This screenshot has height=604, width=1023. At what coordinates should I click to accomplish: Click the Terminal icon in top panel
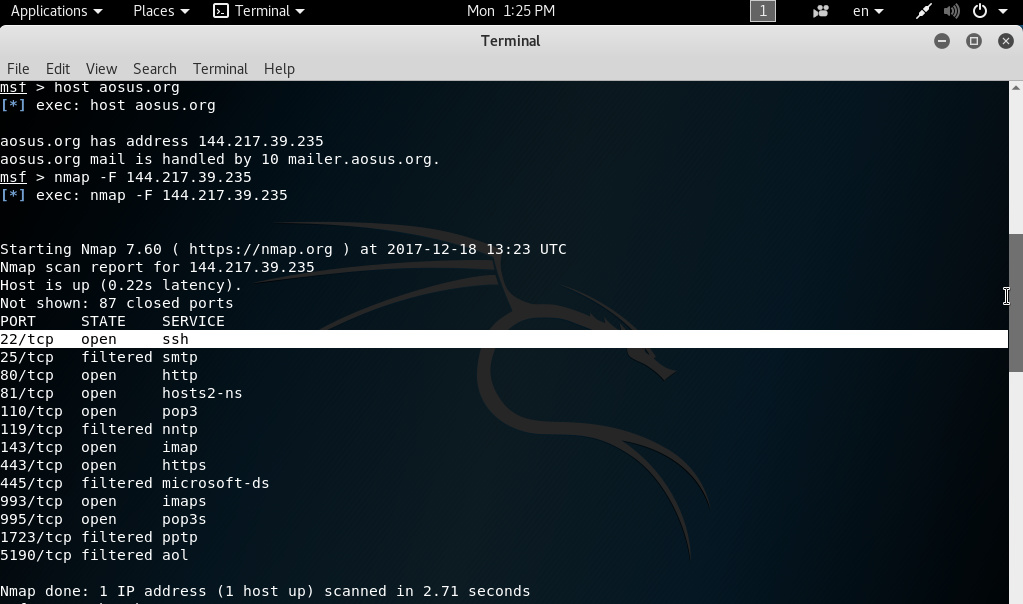pyautogui.click(x=221, y=11)
